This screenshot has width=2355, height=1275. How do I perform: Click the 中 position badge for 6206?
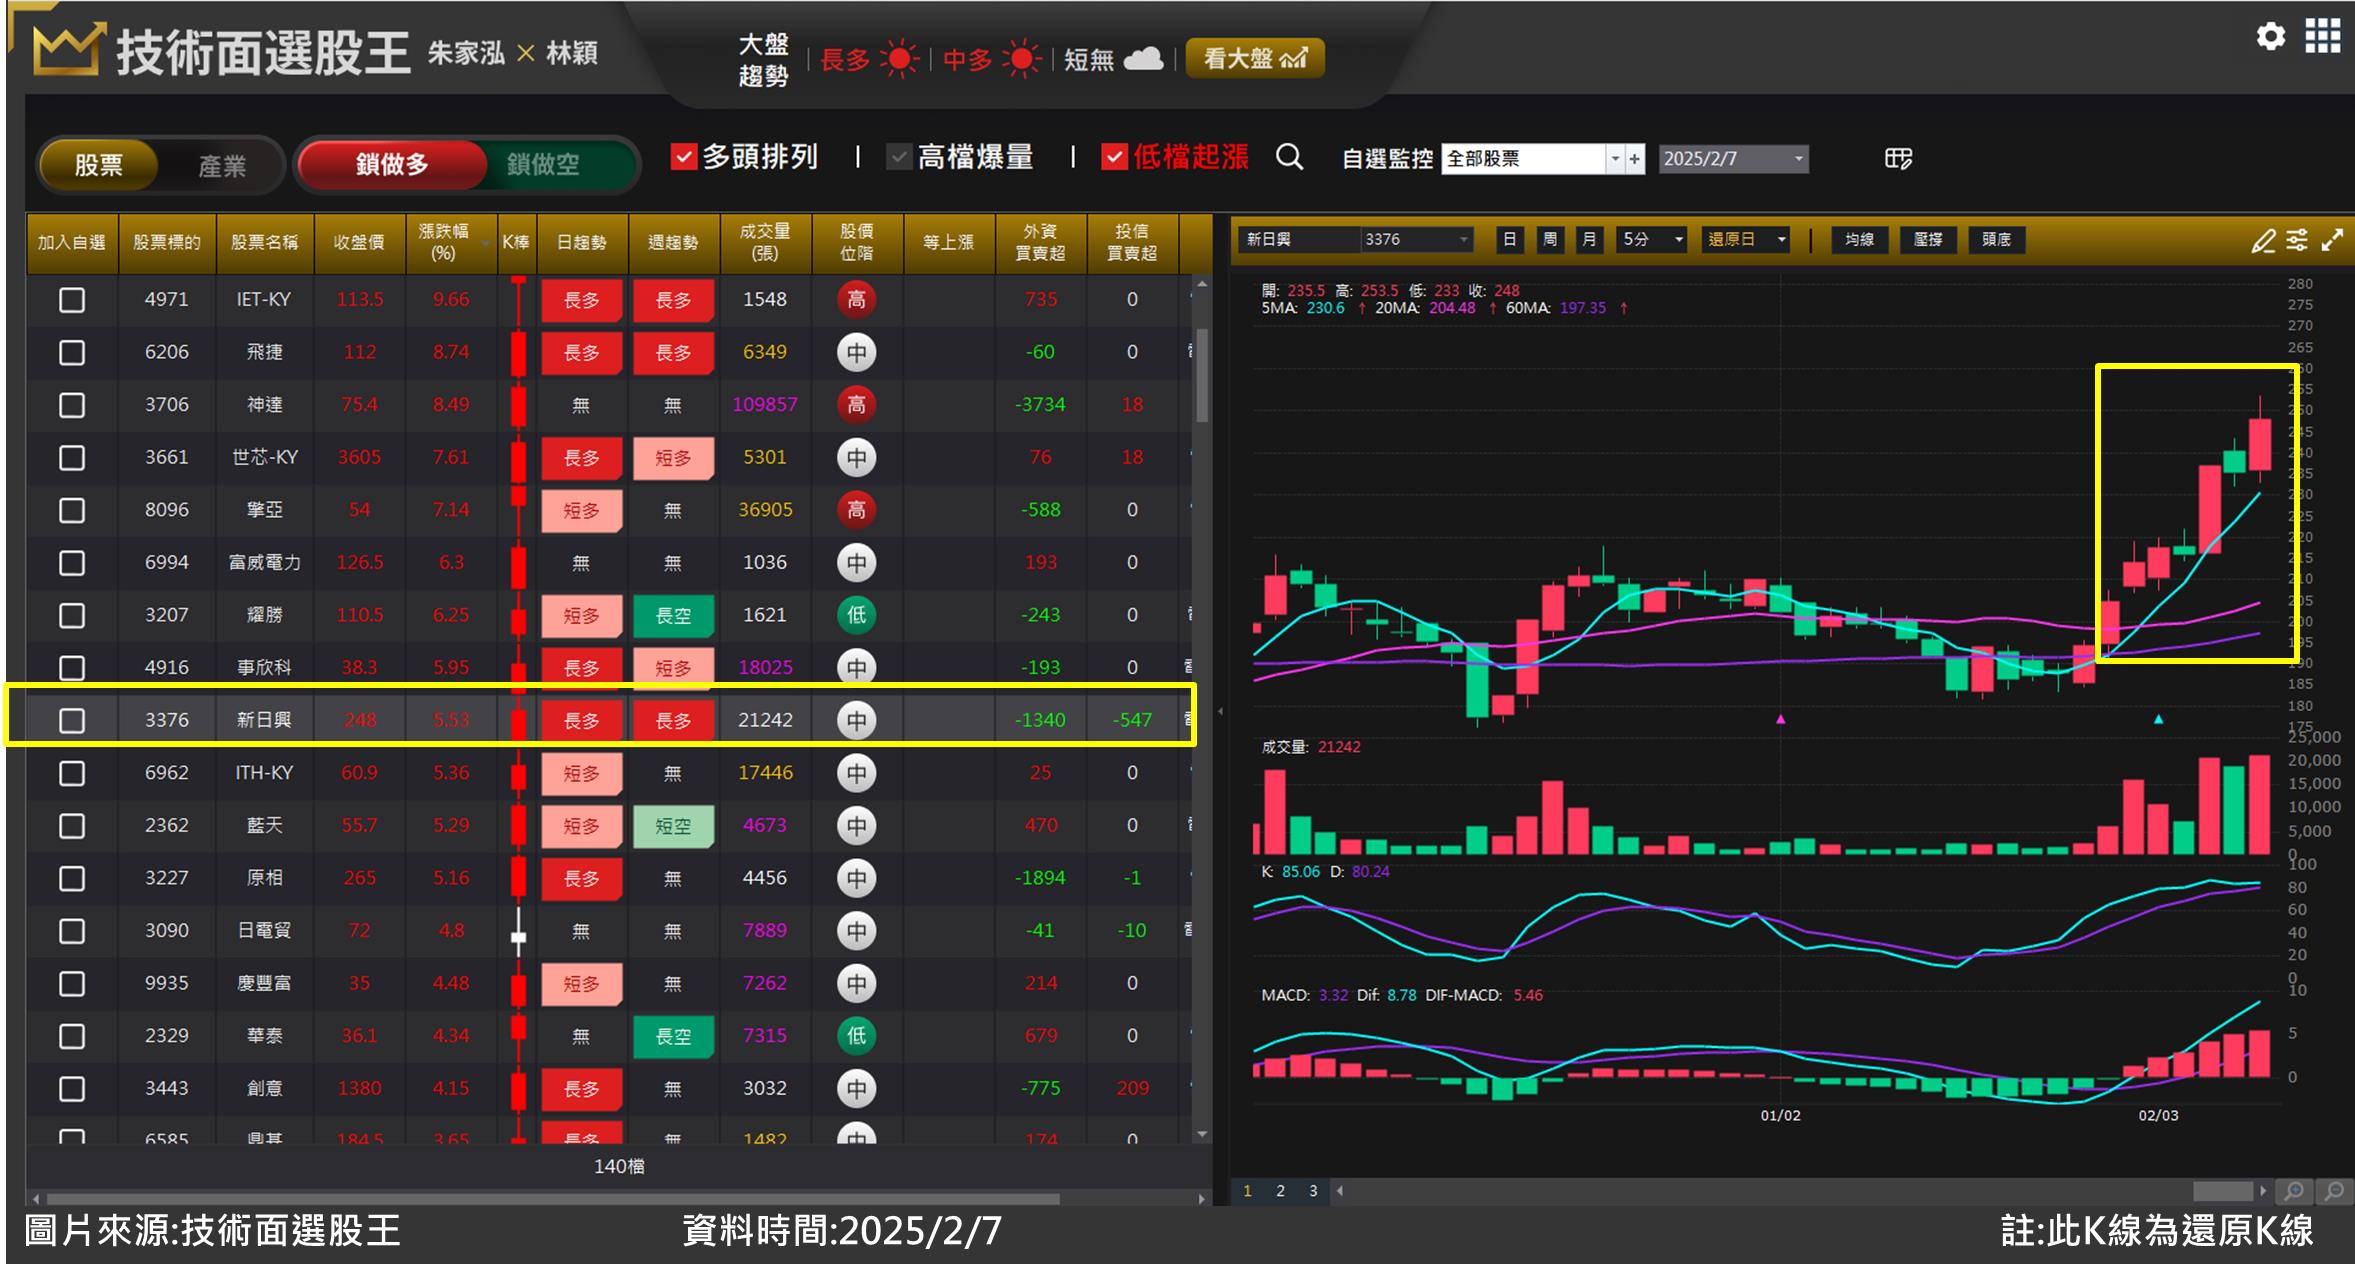pos(857,352)
